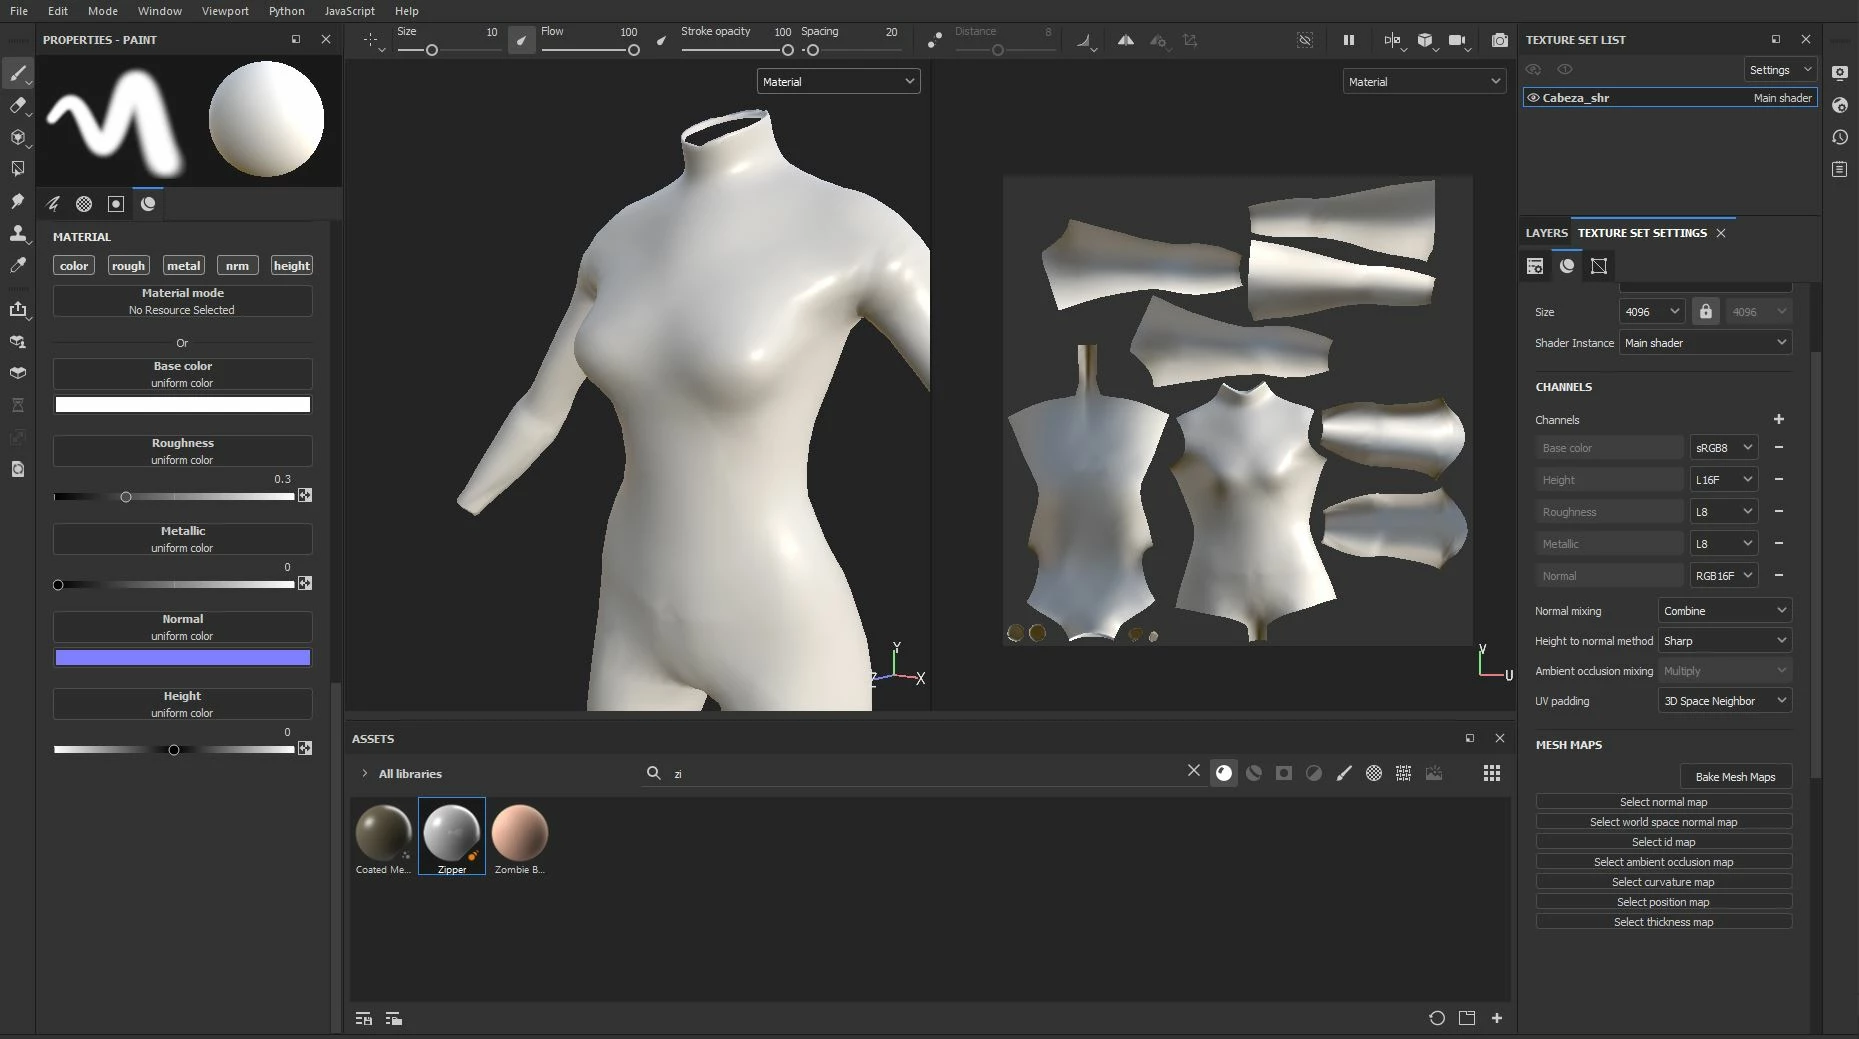
Task: Select the Eraser tool in left toolbar
Action: click(x=17, y=105)
